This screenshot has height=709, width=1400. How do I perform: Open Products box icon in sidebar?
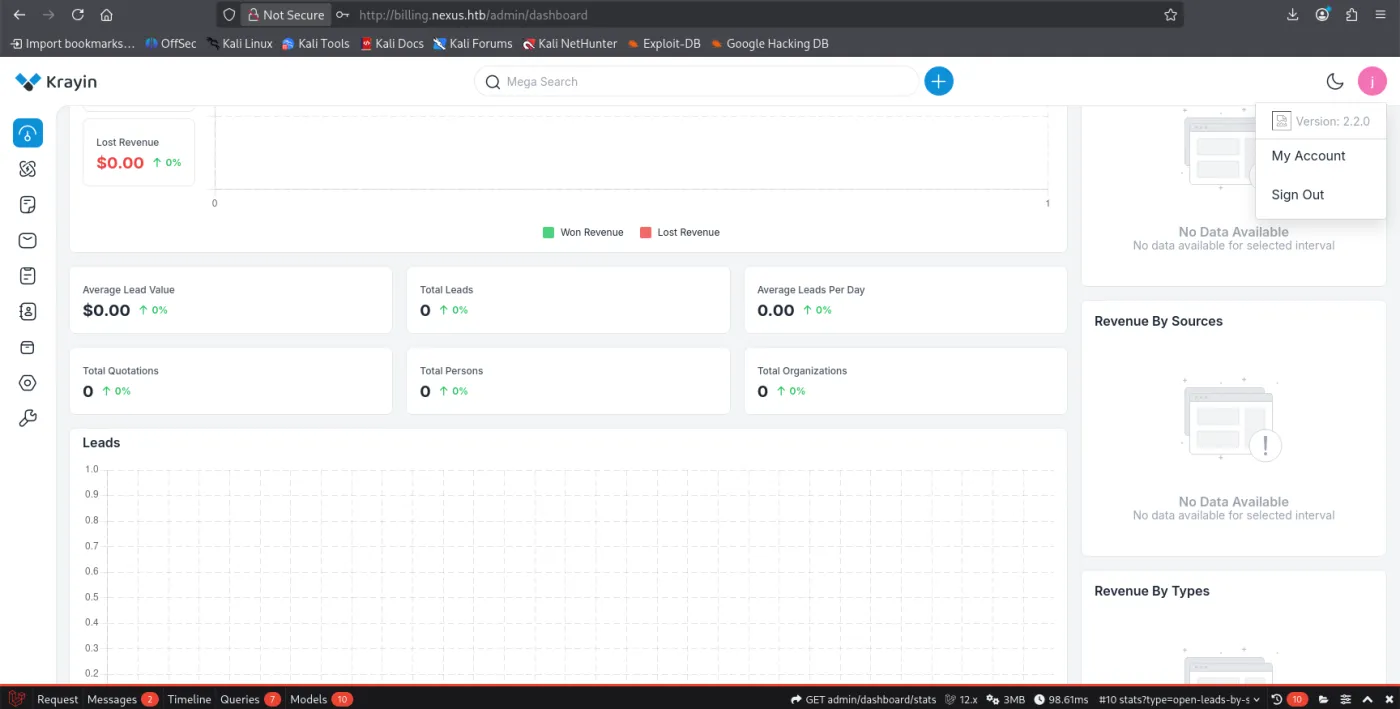[28, 347]
